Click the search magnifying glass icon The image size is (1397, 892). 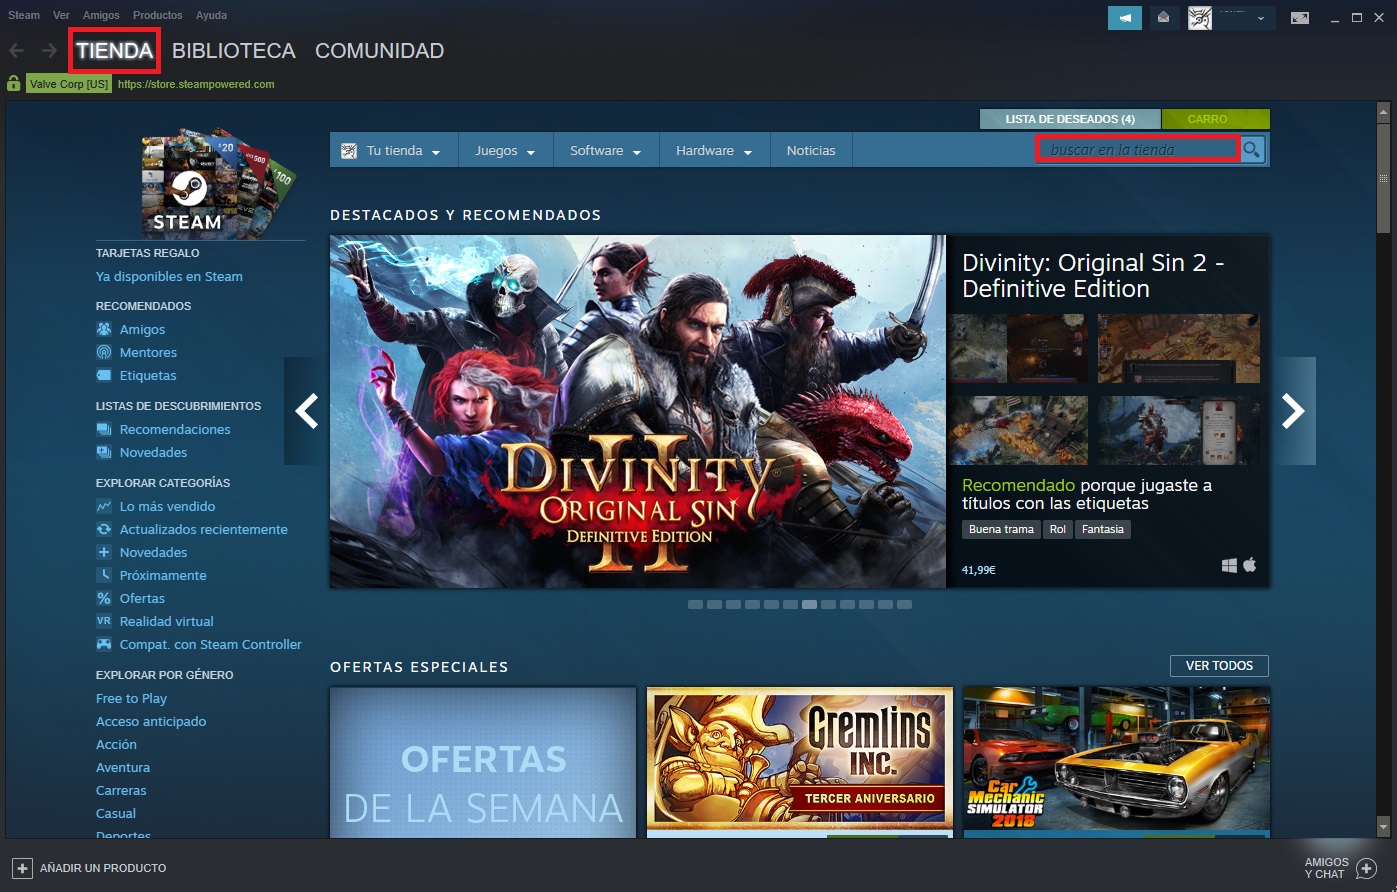click(1252, 149)
